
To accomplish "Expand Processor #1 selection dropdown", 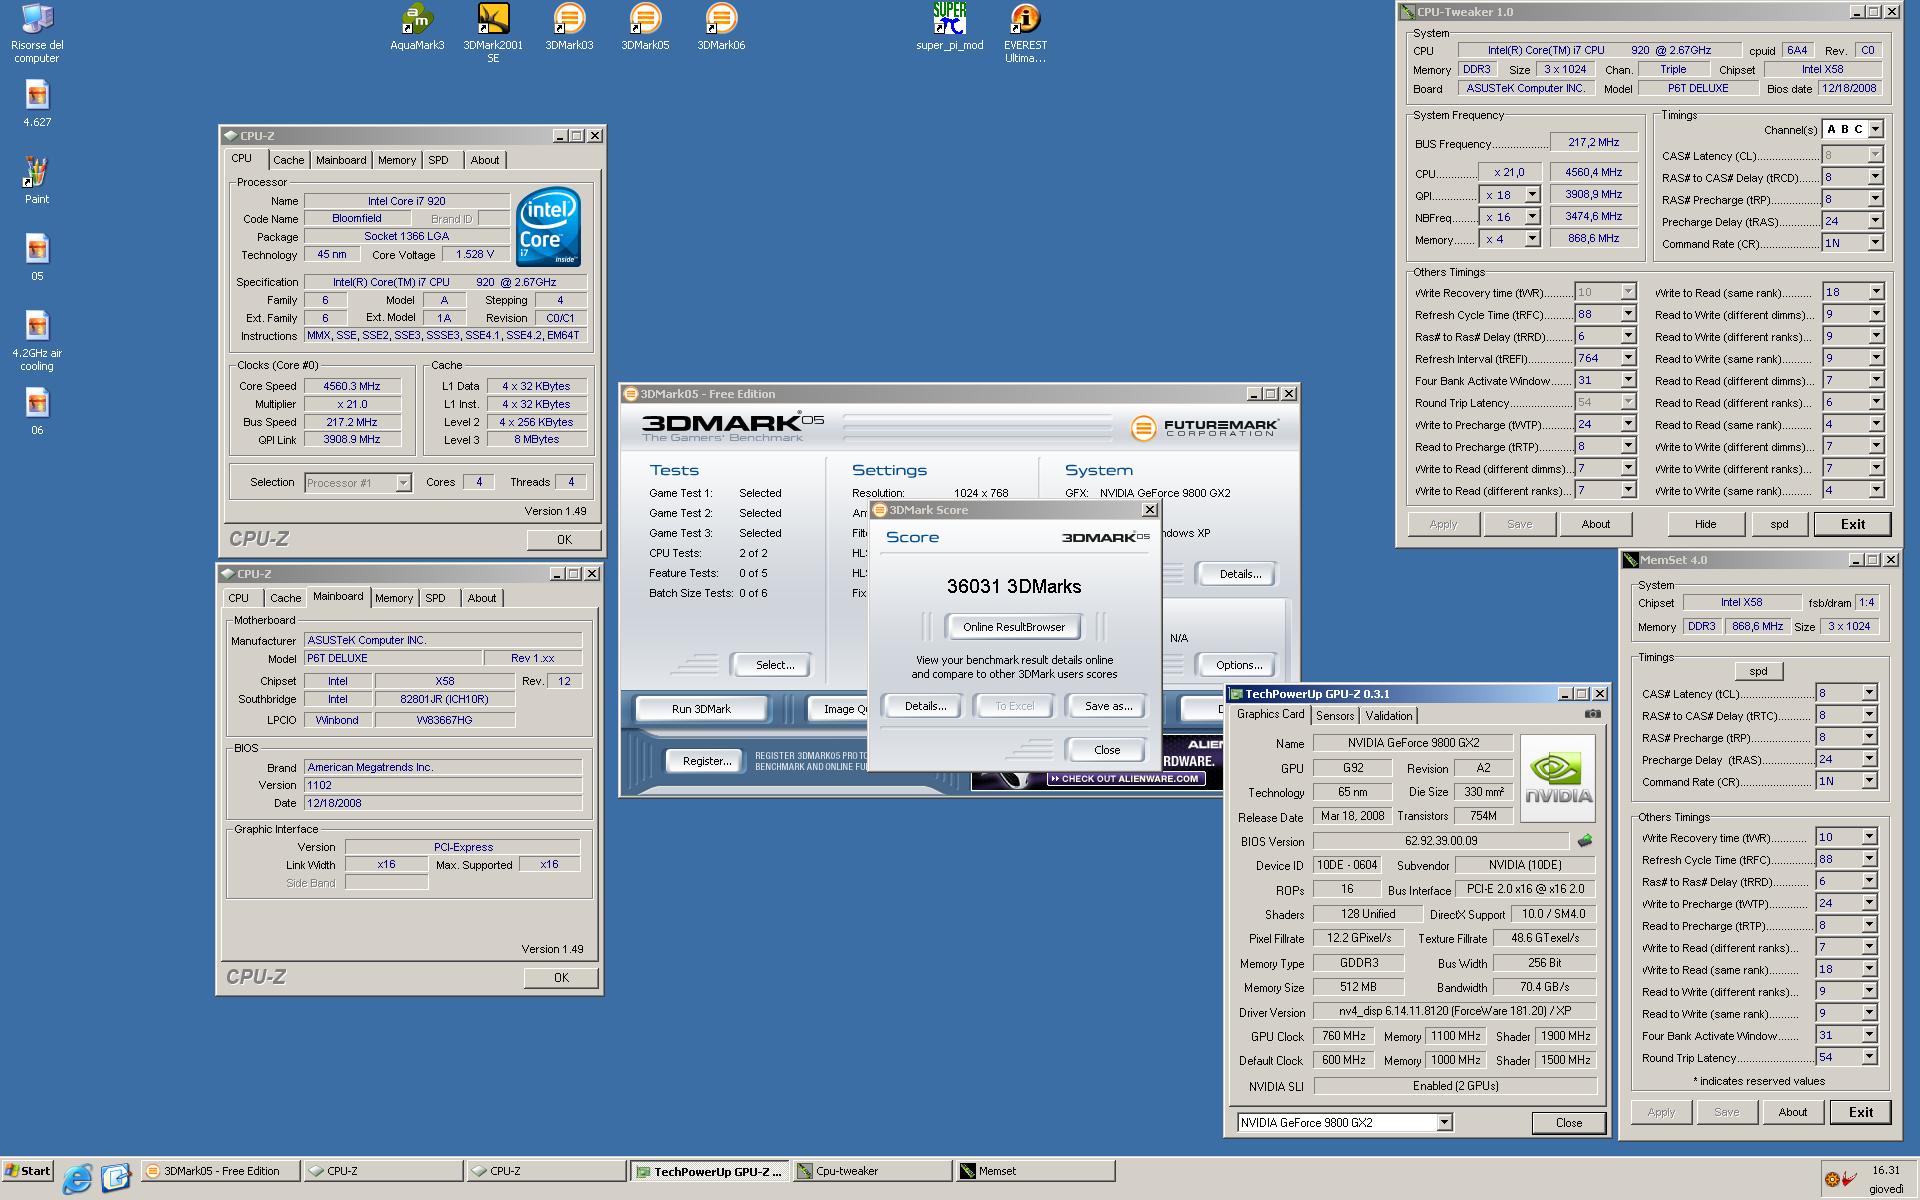I will (x=403, y=483).
